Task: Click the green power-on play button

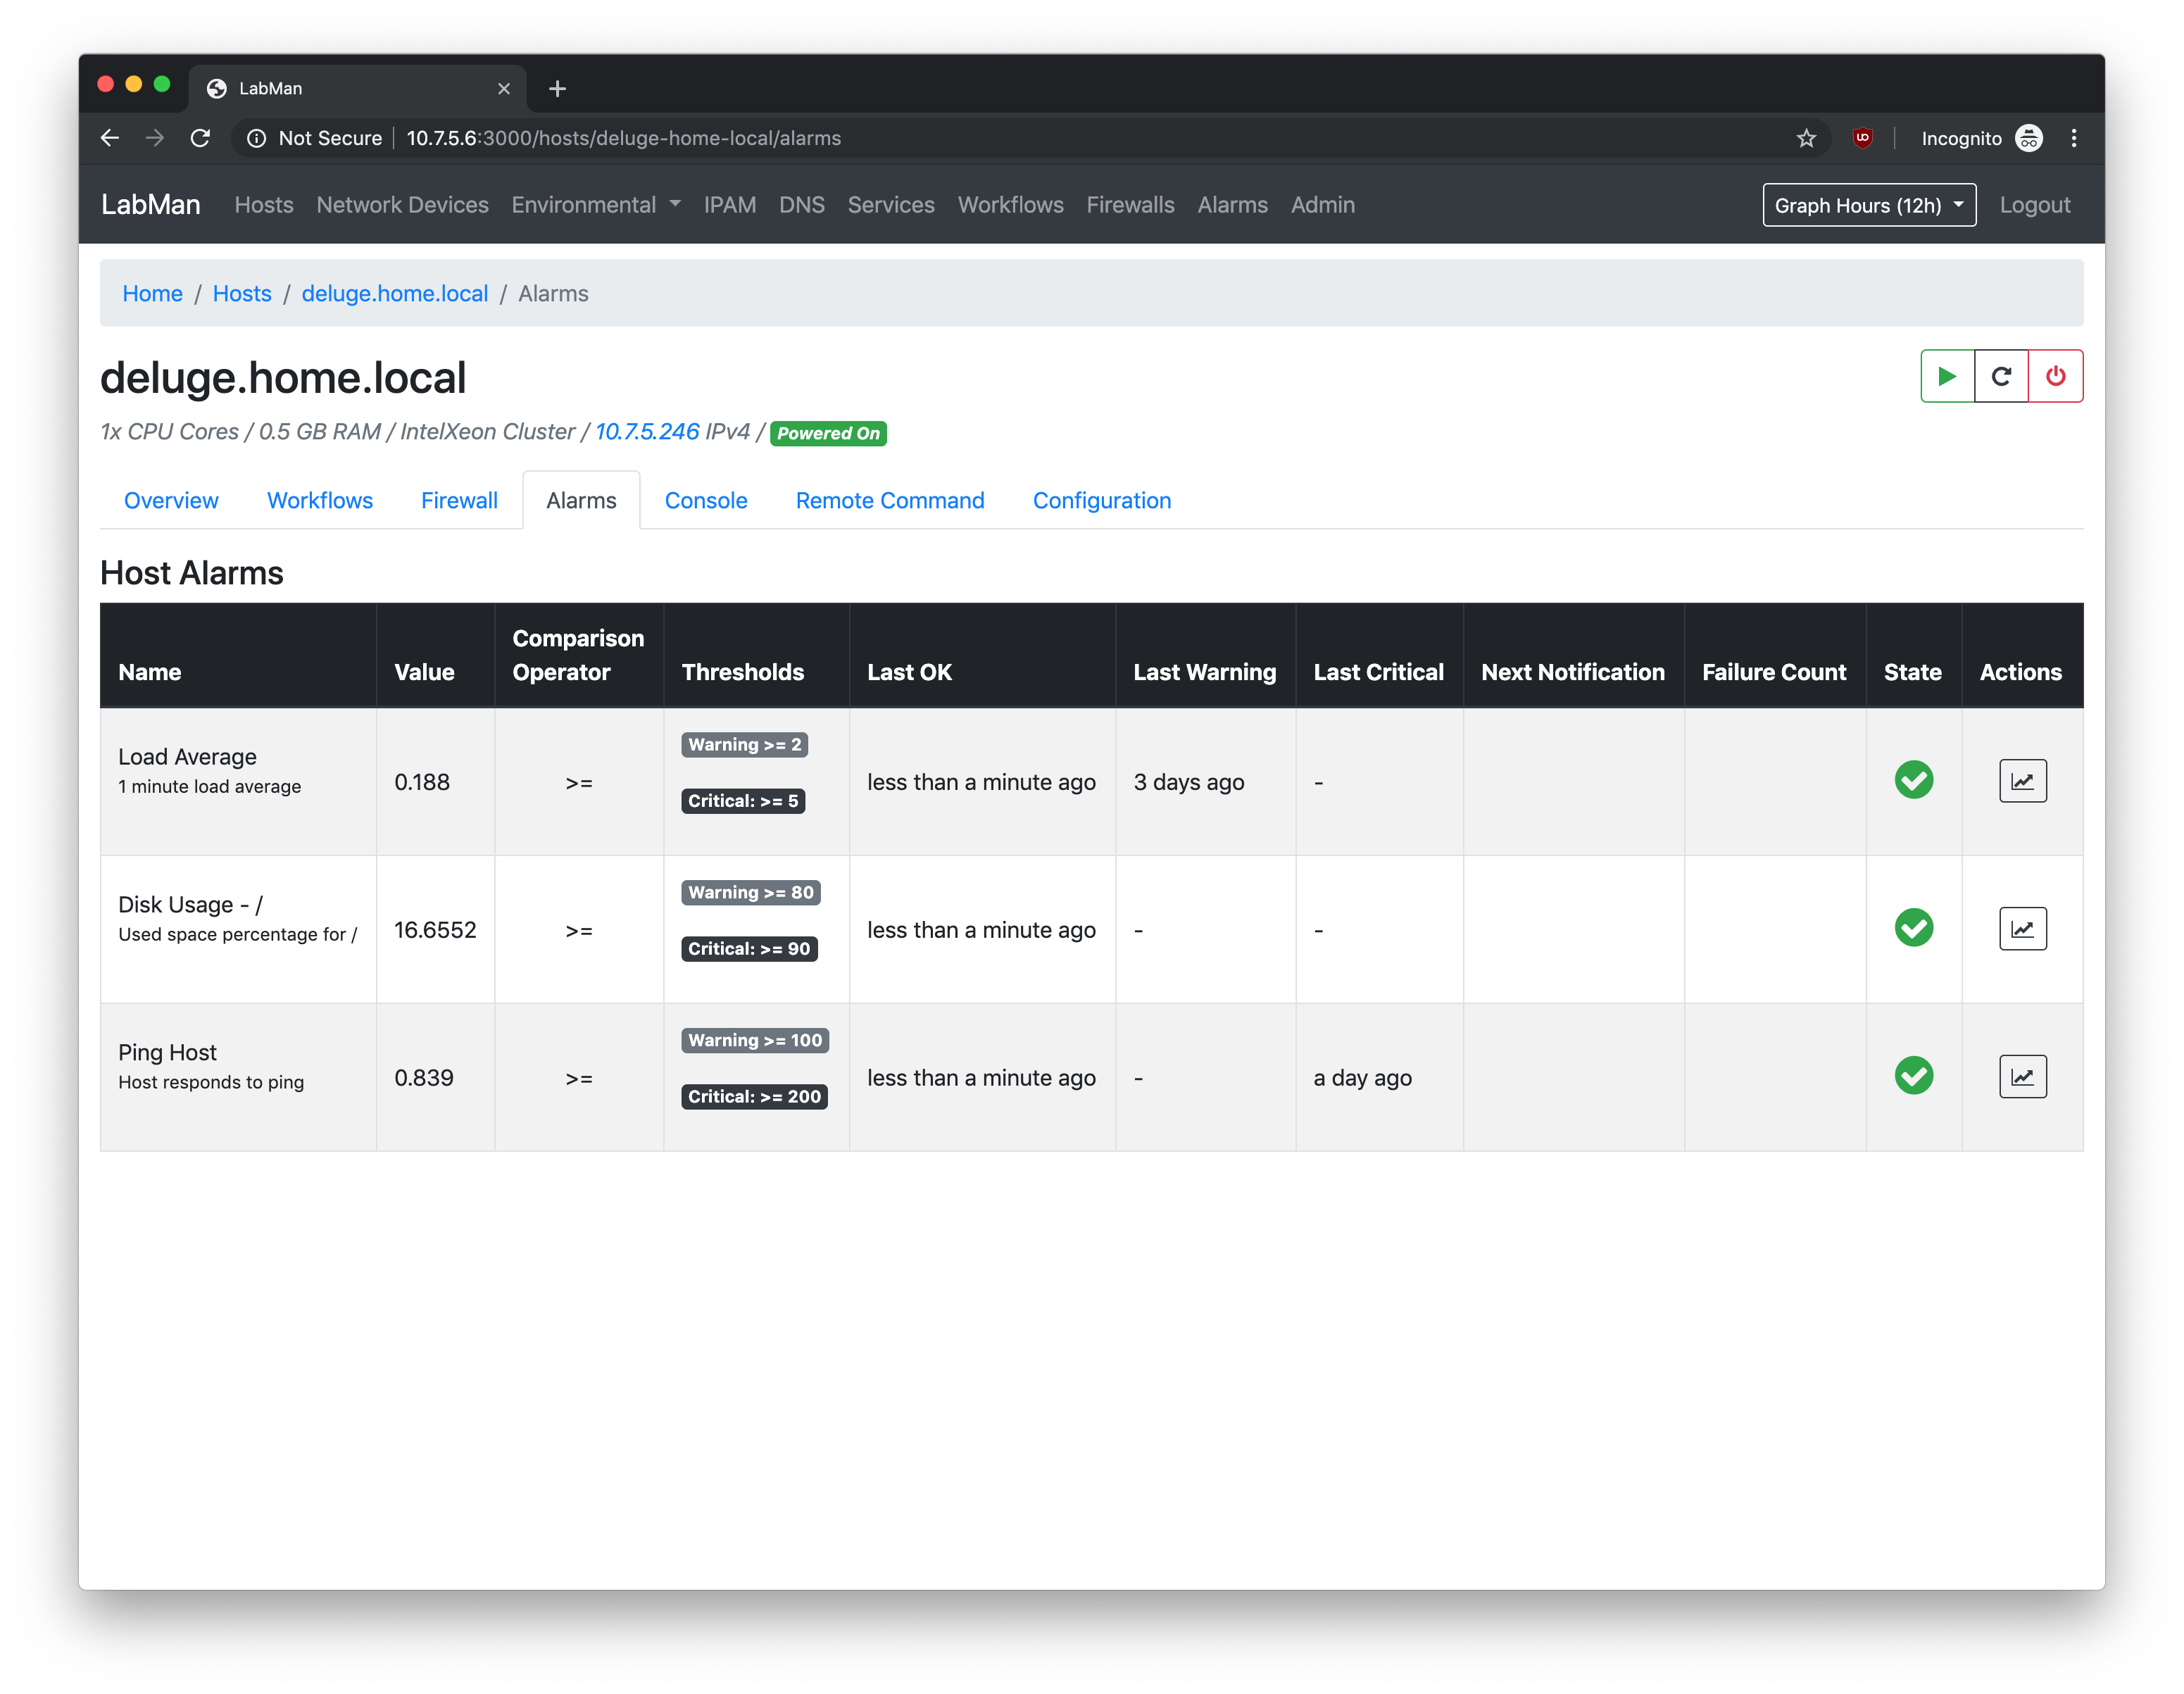Action: [1946, 376]
